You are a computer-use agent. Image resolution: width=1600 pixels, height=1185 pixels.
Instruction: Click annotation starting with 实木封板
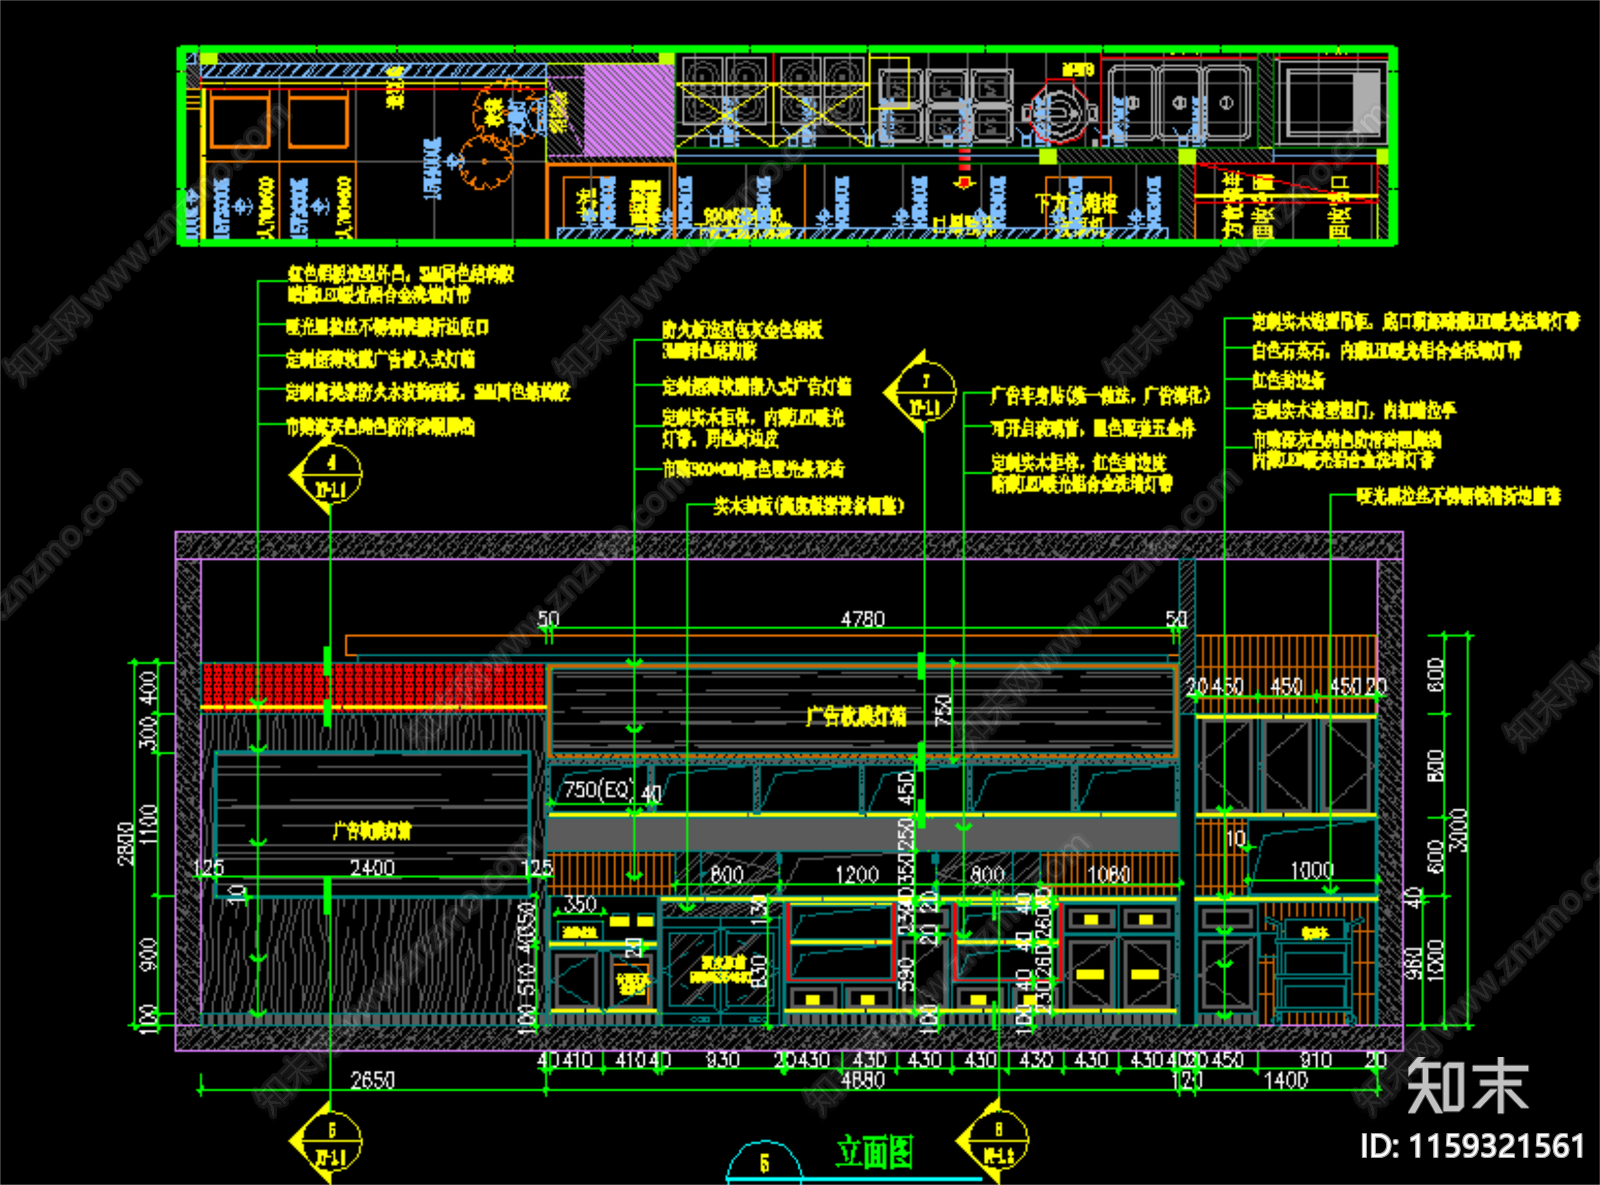pyautogui.click(x=808, y=506)
